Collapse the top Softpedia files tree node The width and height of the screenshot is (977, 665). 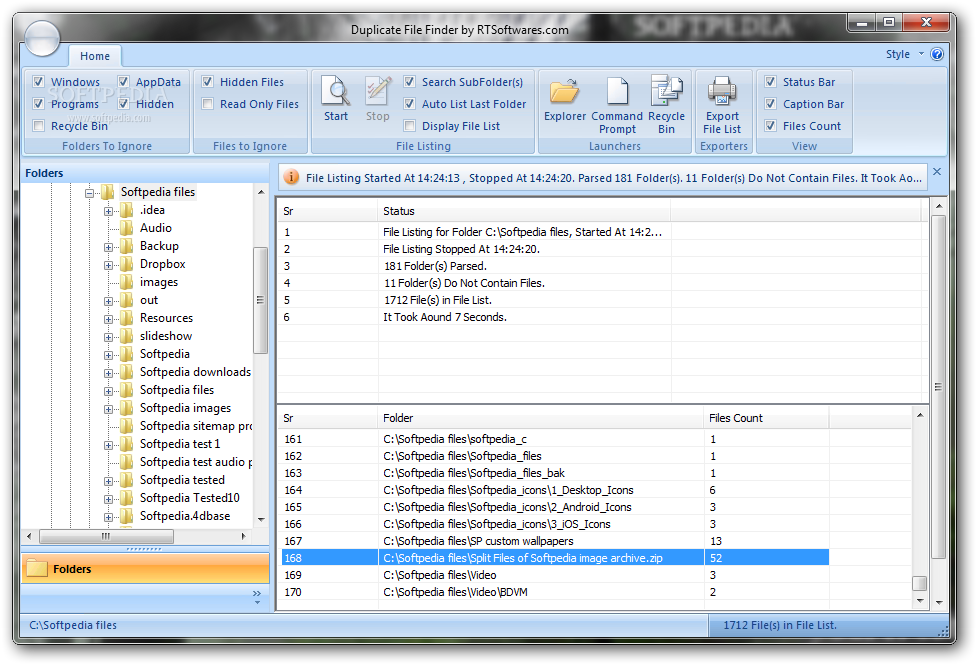pos(89,193)
